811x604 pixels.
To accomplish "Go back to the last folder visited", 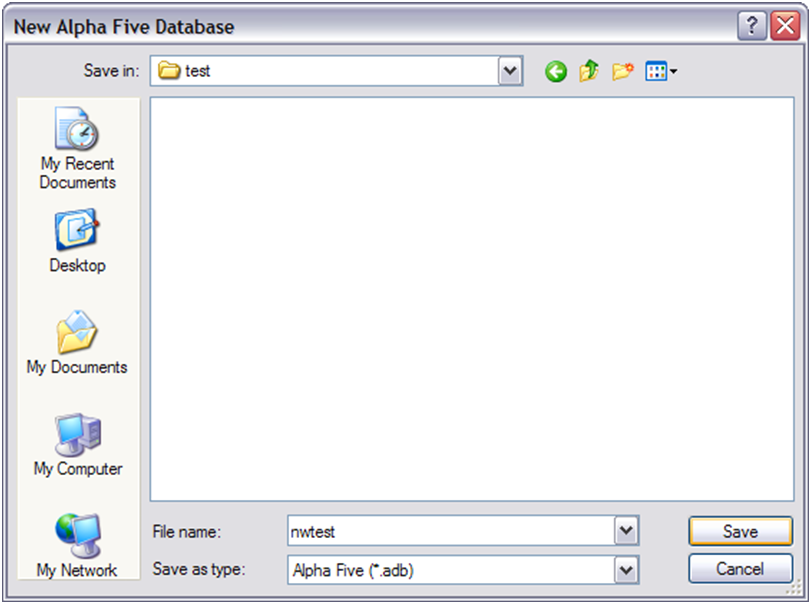I will coord(556,71).
